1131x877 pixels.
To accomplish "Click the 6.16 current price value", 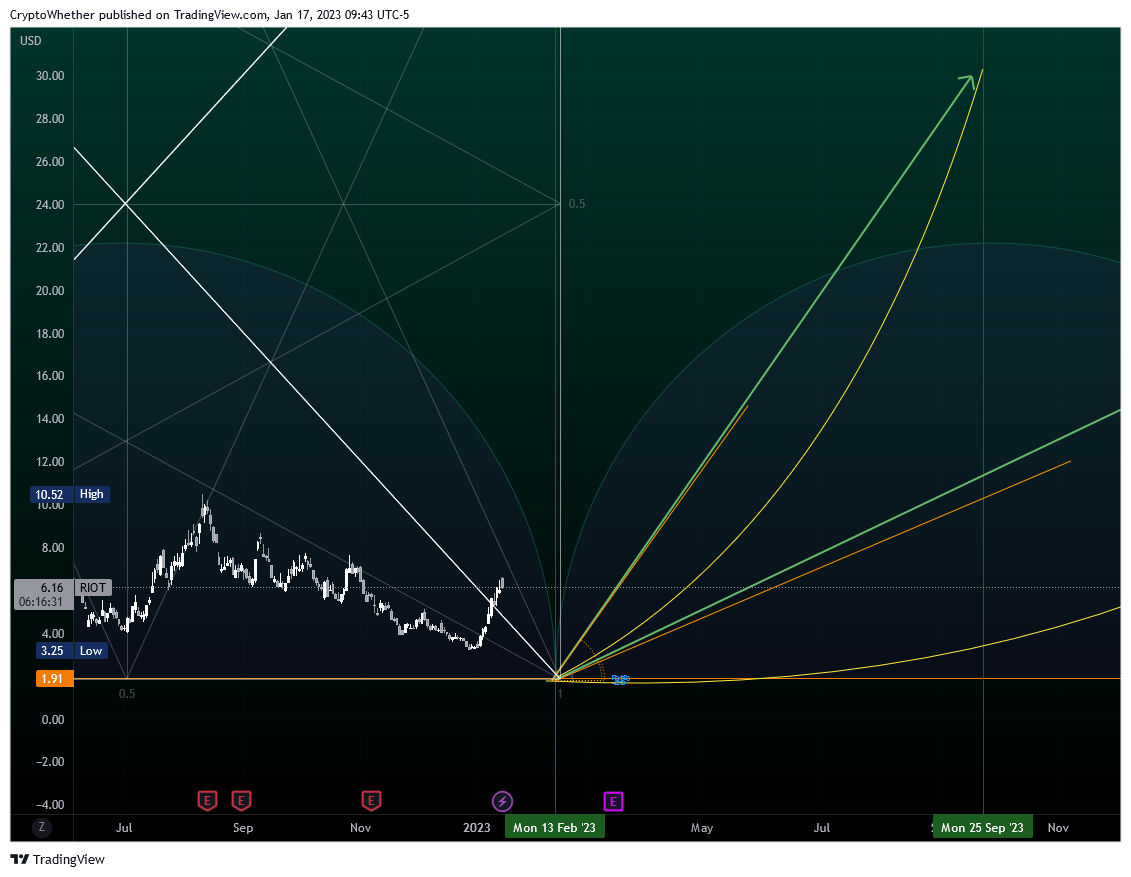I will pyautogui.click(x=52, y=588).
